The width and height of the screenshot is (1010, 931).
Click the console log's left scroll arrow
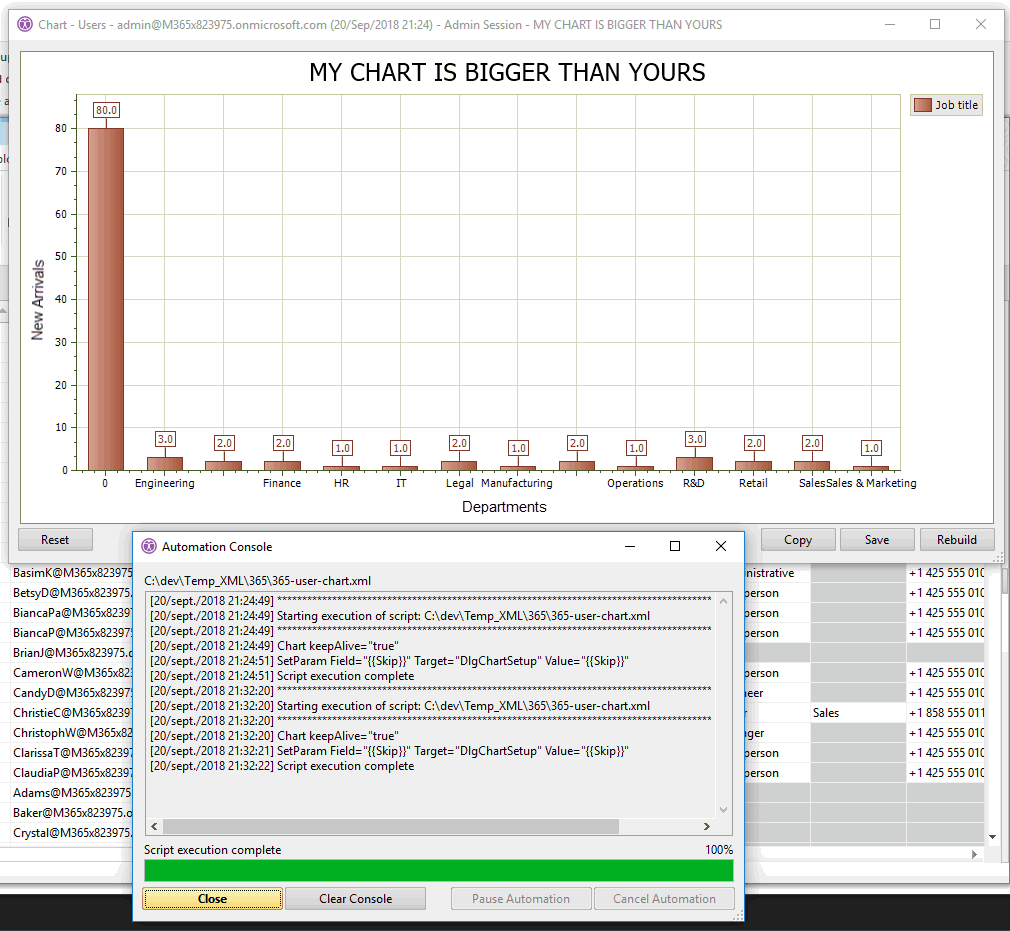point(155,827)
